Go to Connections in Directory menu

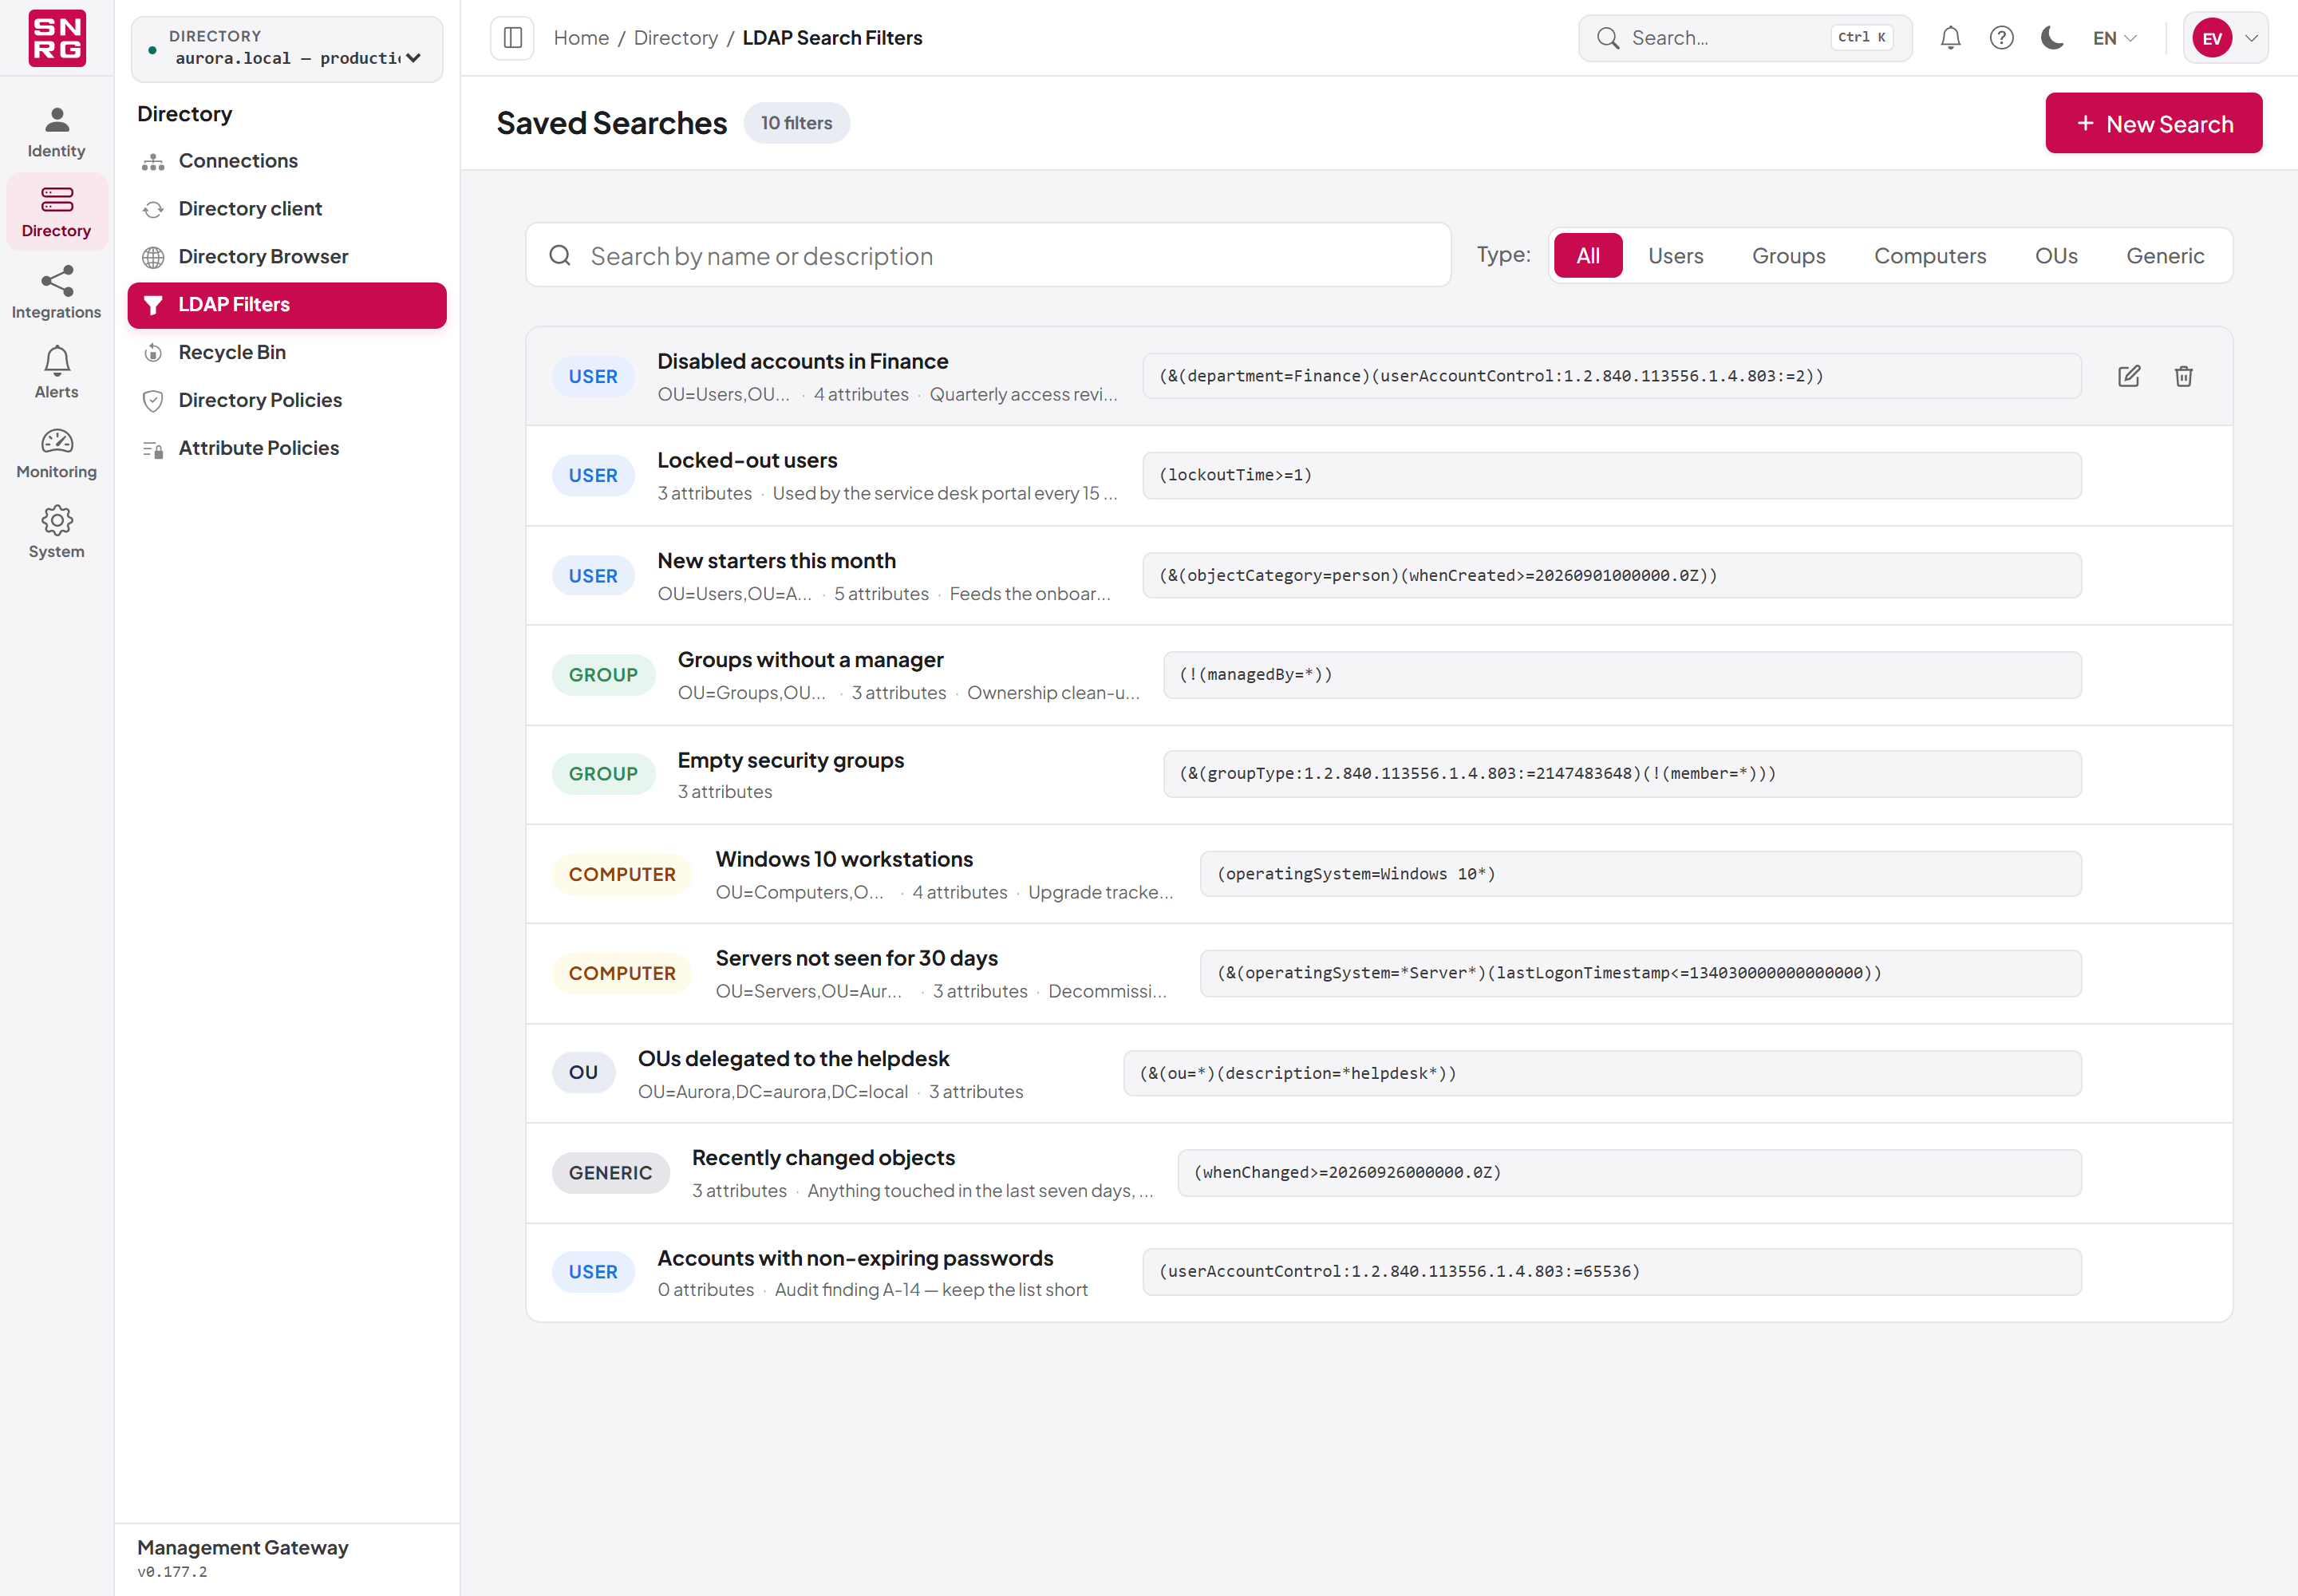click(287, 161)
